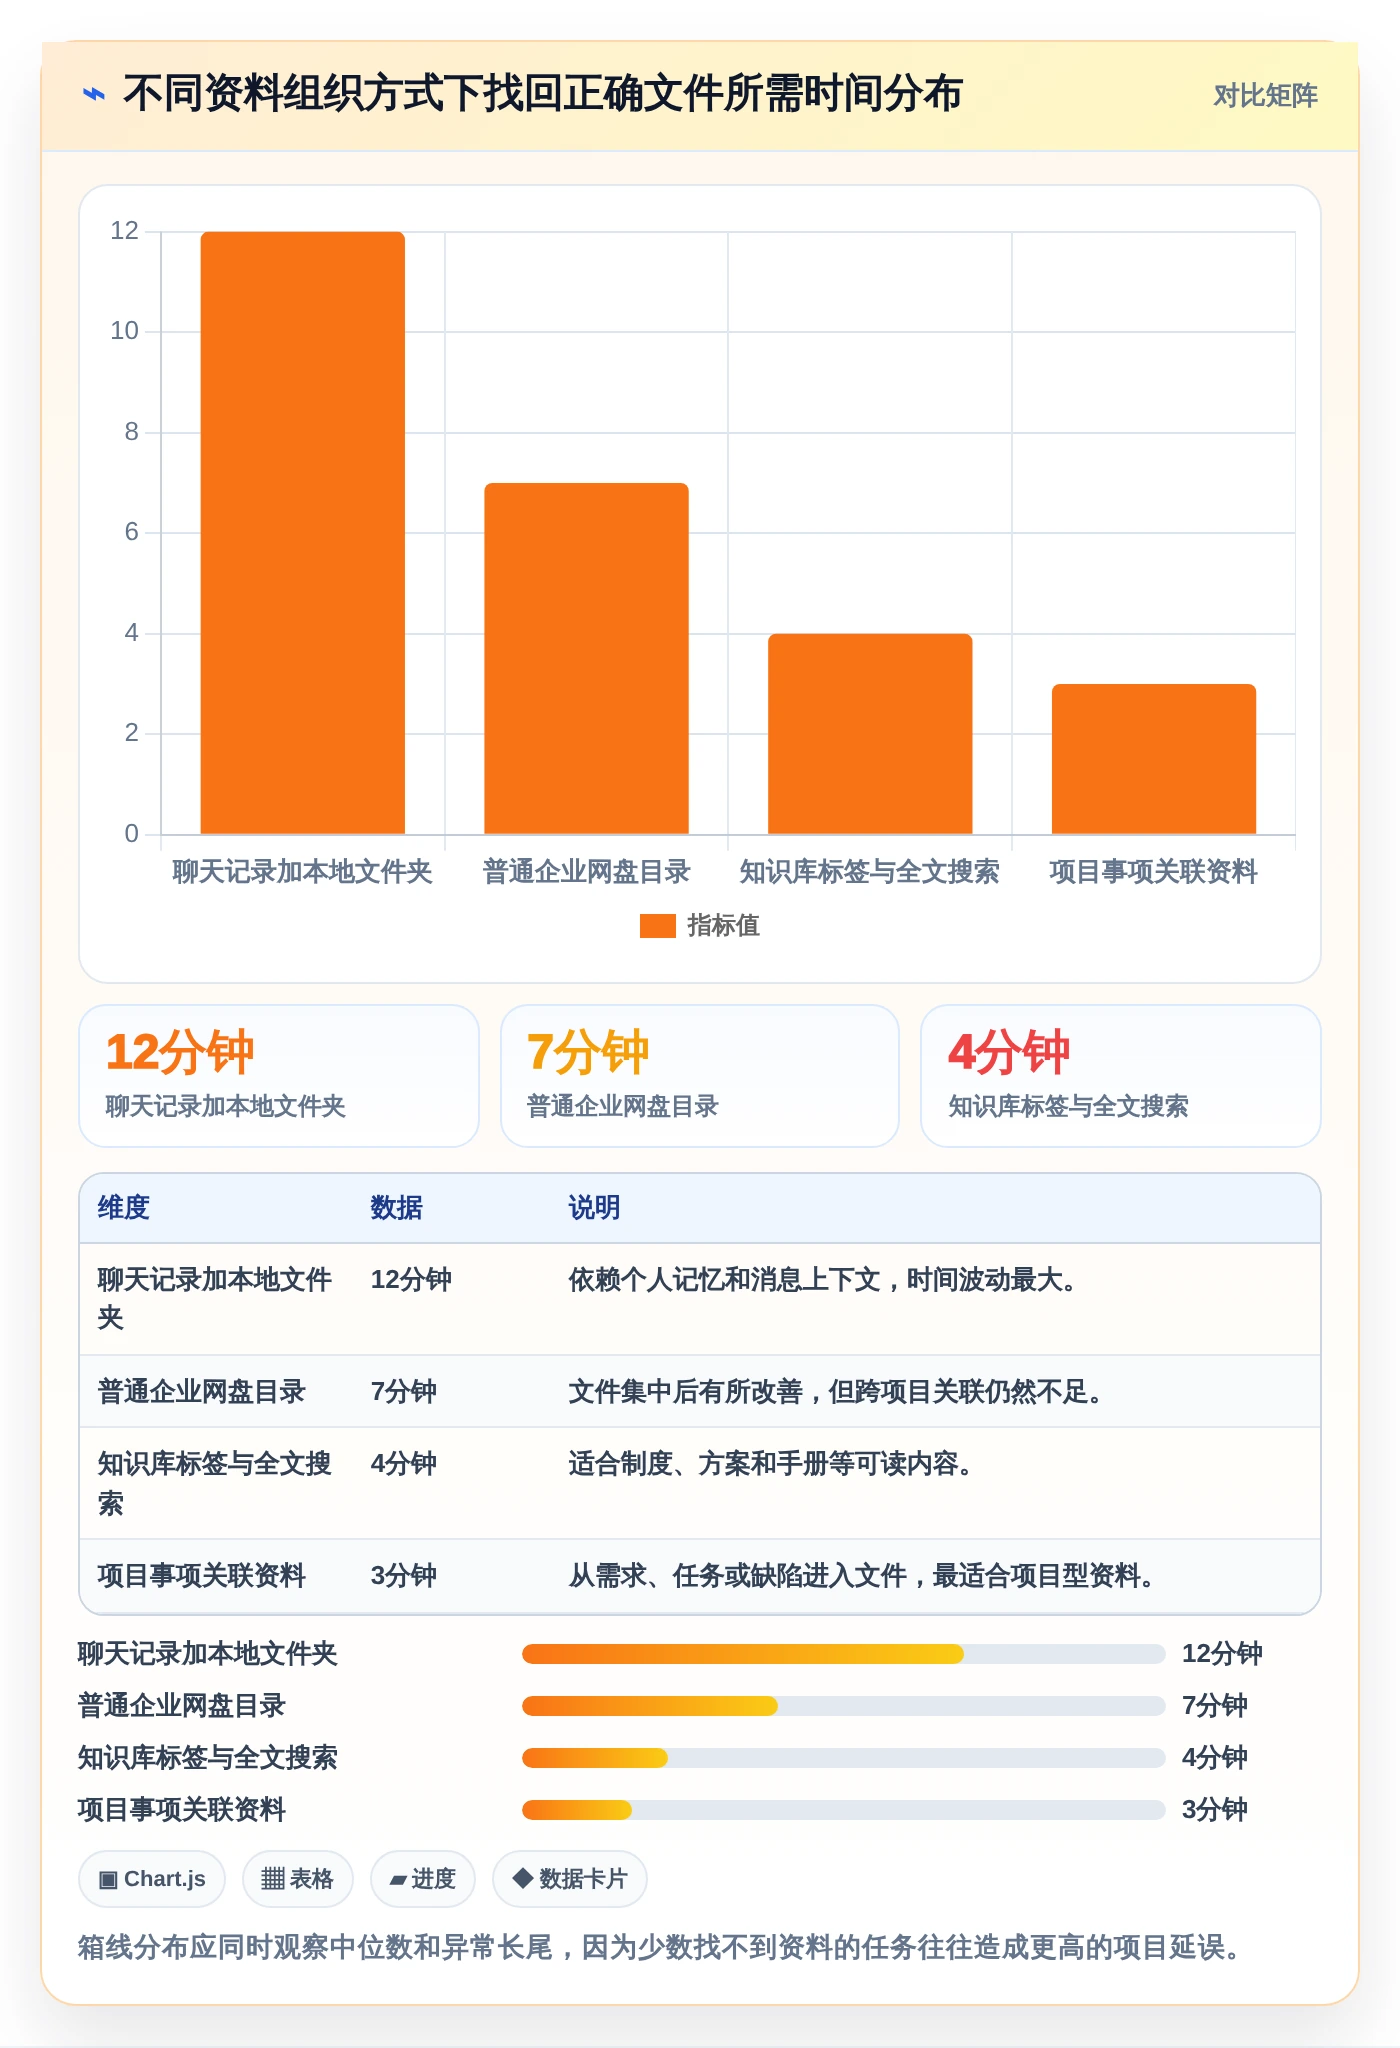
Task: Click the 7分钟 progress bar
Action: point(843,1706)
